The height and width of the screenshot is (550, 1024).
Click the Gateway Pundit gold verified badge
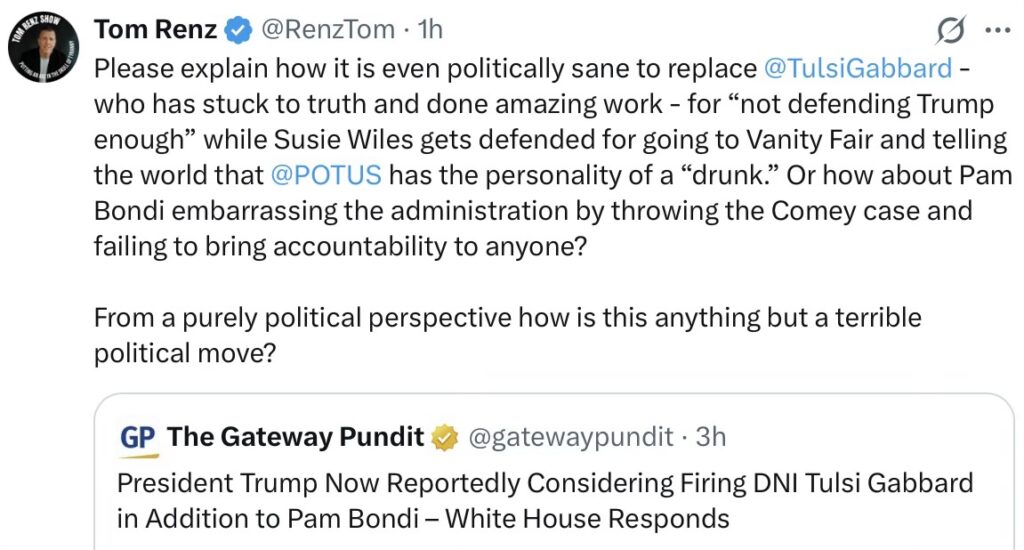pyautogui.click(x=443, y=438)
